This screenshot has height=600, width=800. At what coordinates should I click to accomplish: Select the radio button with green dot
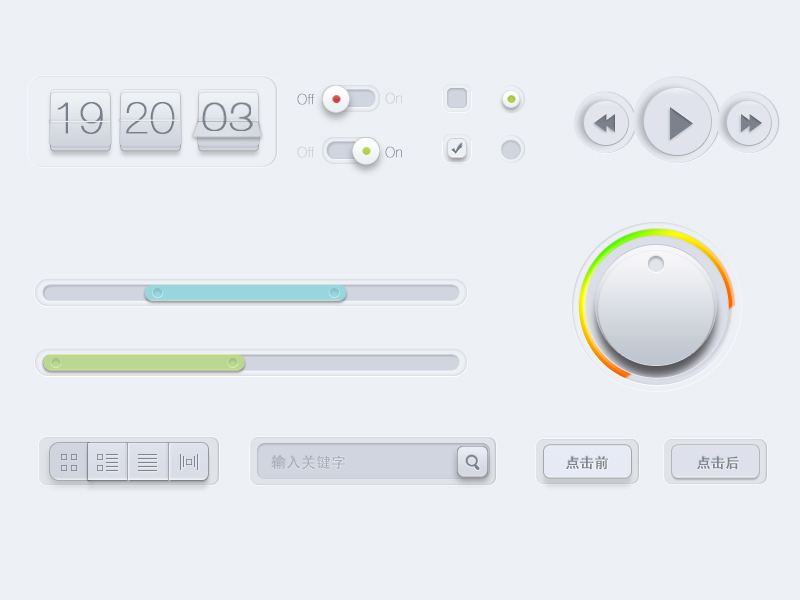[511, 99]
